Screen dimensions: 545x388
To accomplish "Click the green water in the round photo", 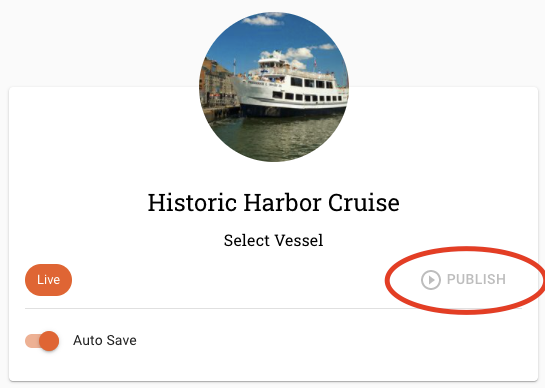I will (x=275, y=137).
